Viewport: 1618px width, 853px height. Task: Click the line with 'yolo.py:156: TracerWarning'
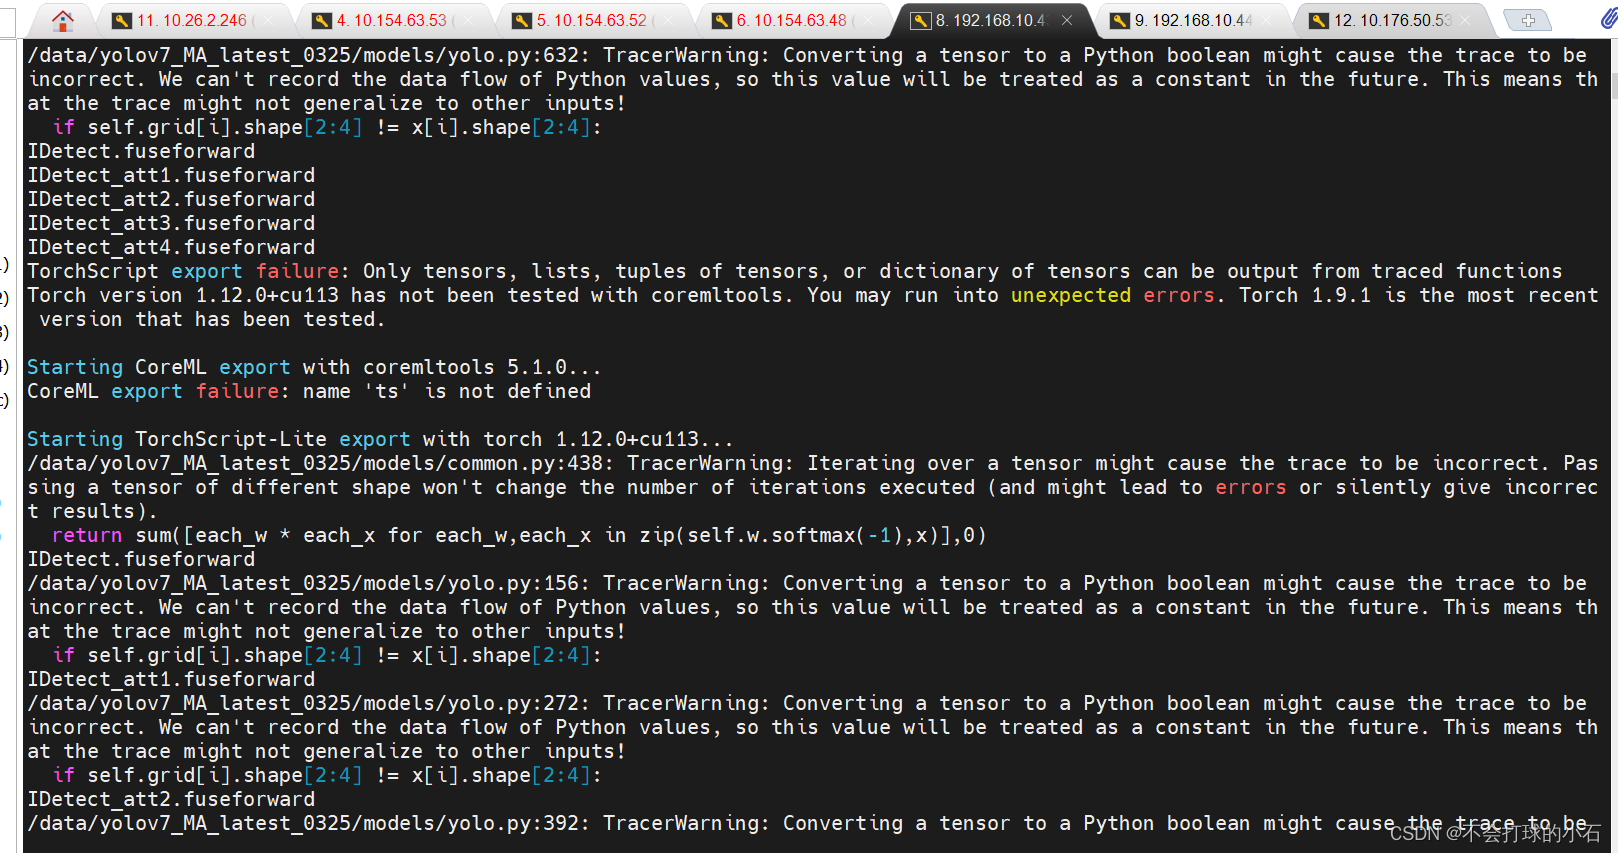click(x=807, y=583)
